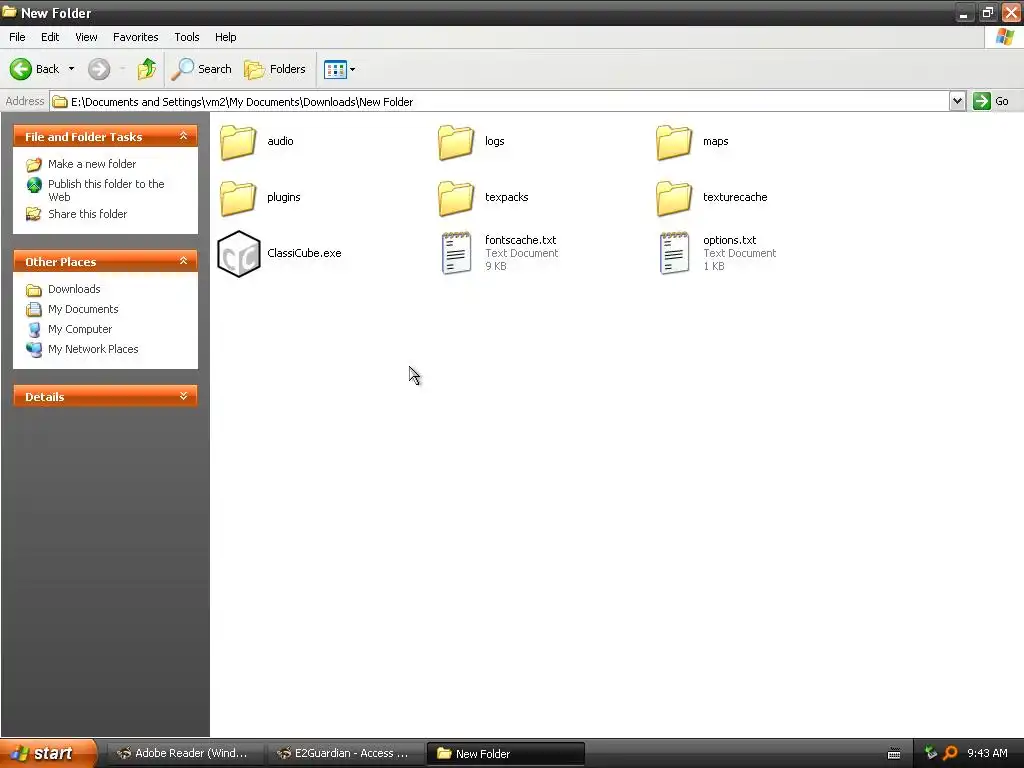Click the Make a new folder icon
Image resolution: width=1024 pixels, height=768 pixels.
pyautogui.click(x=34, y=165)
